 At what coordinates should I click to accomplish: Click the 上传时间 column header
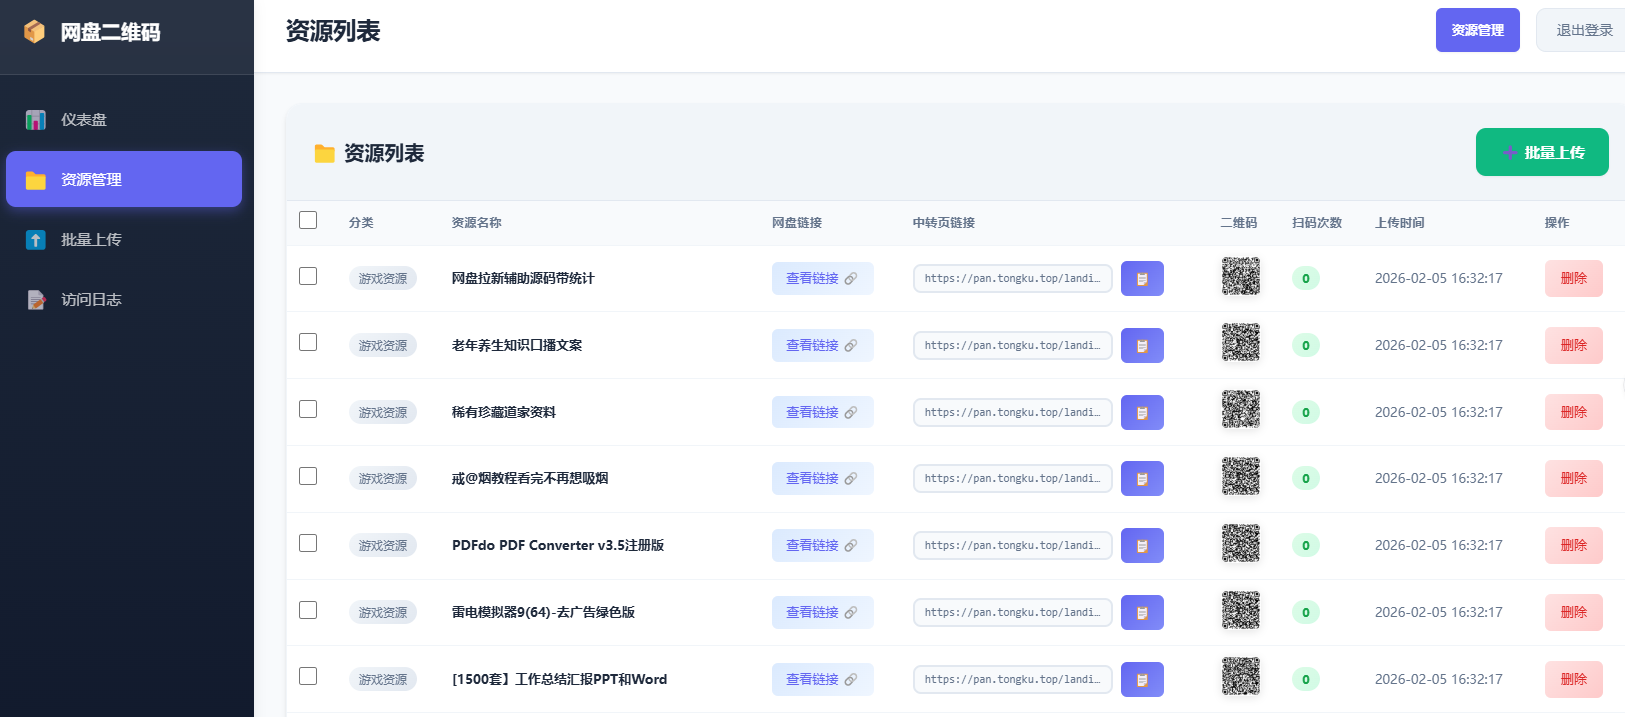point(1400,222)
